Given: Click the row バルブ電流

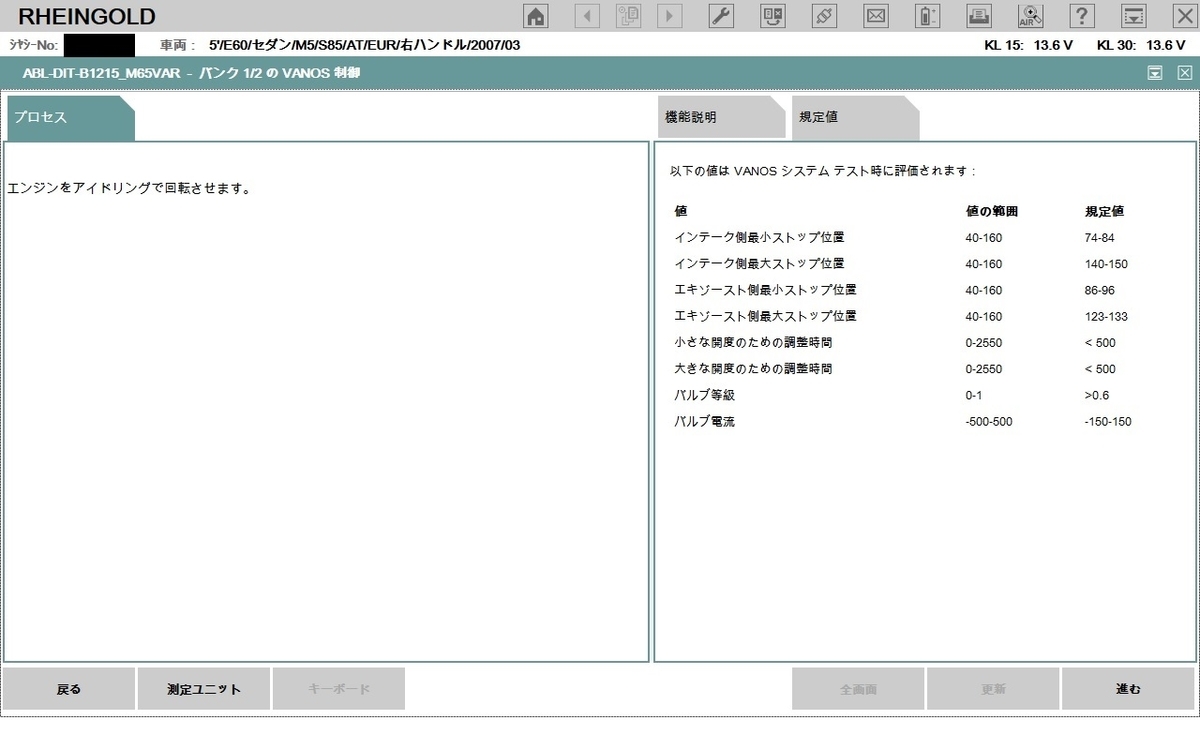Looking at the screenshot, I should pos(905,422).
